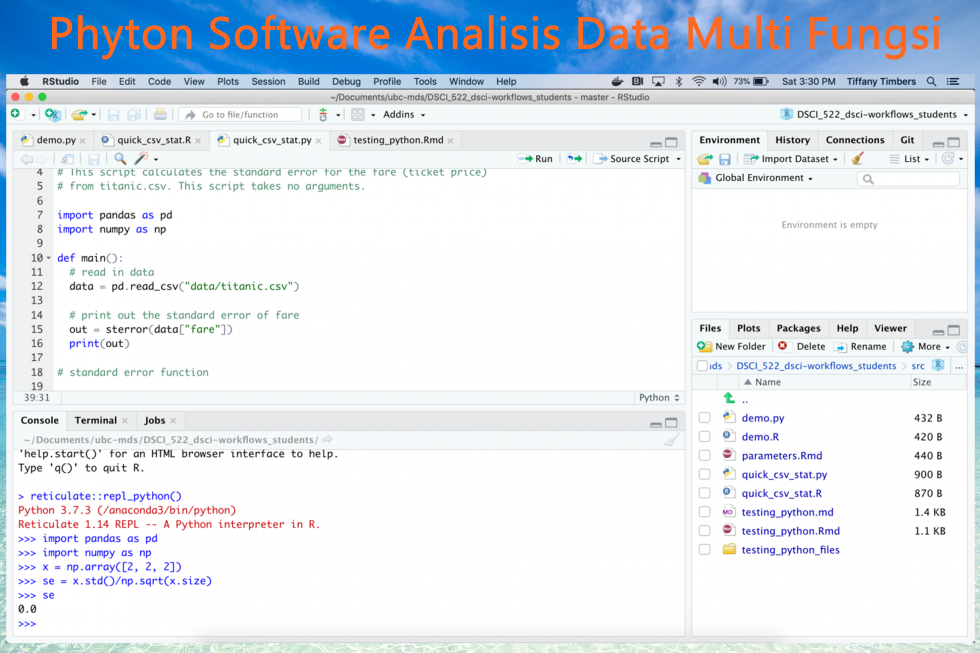Click the broom icon to clear environment
The width and height of the screenshot is (980, 653).
coord(857,159)
